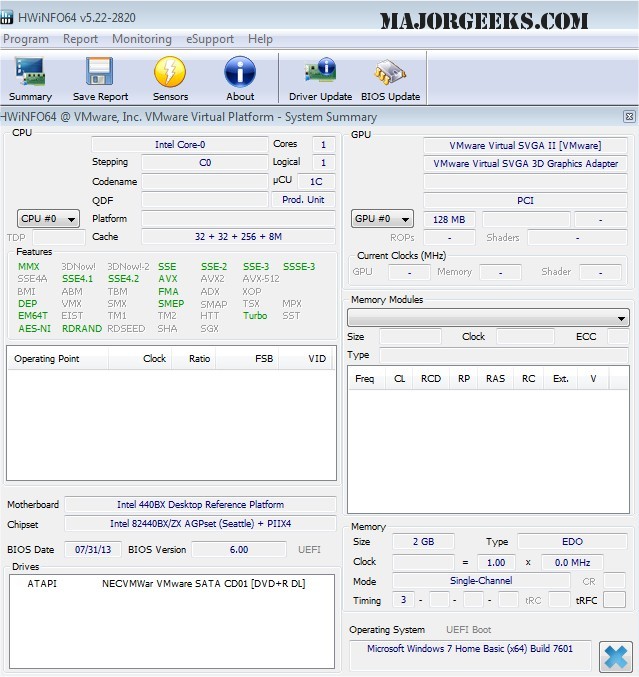Select the ATAPI NECVMWar drive entry

[x=171, y=584]
